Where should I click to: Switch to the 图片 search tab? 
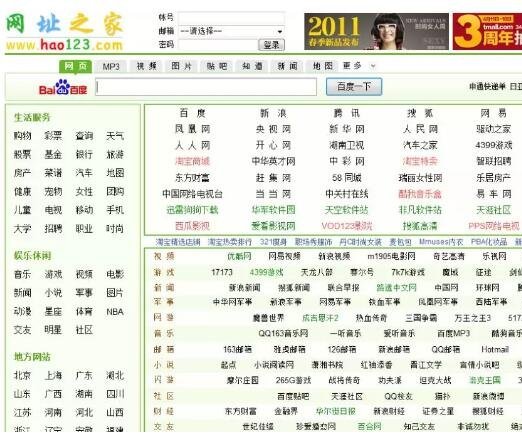(182, 66)
